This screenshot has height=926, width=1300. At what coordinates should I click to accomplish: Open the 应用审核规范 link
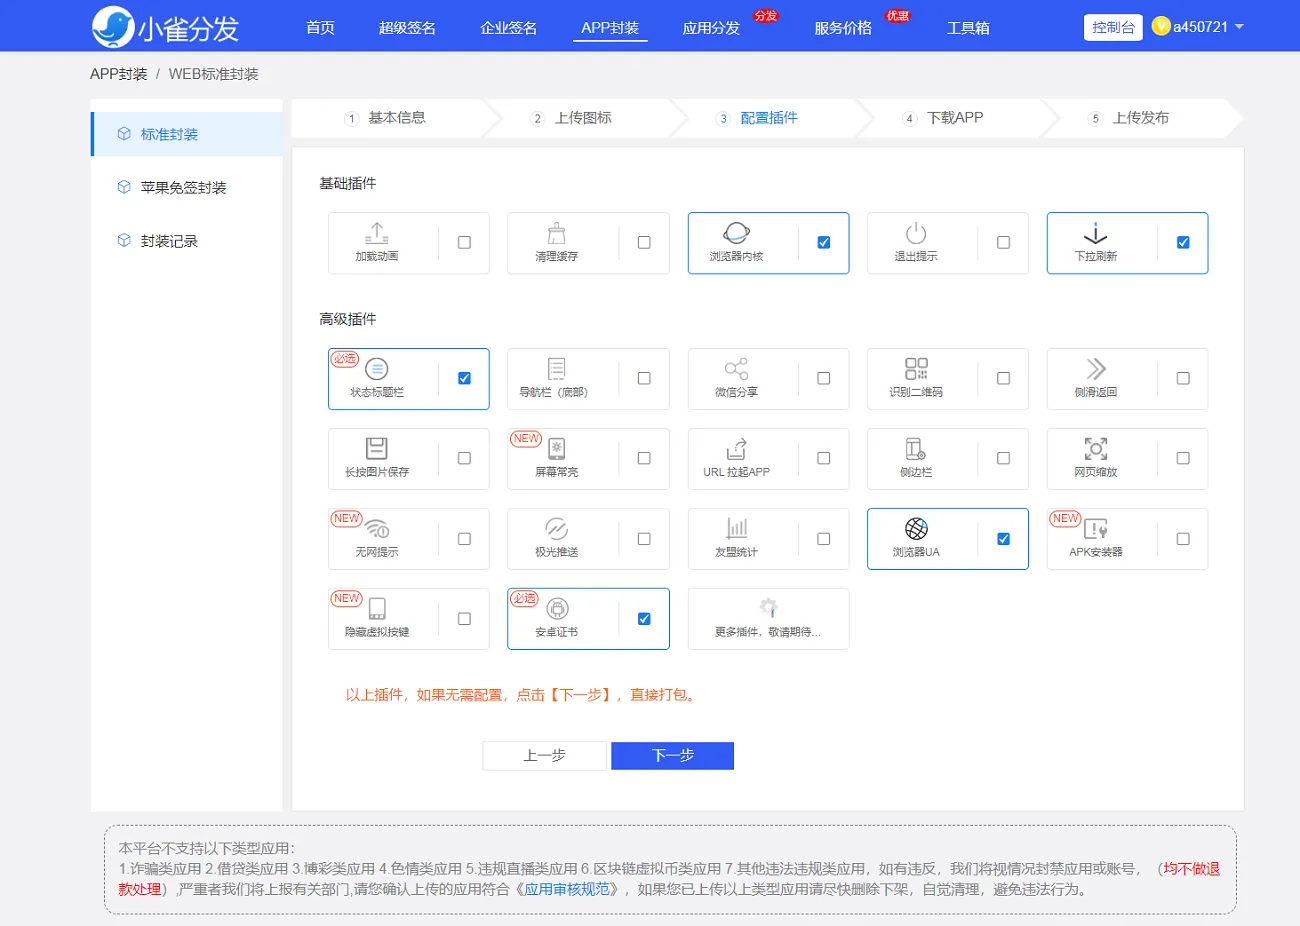(x=567, y=889)
